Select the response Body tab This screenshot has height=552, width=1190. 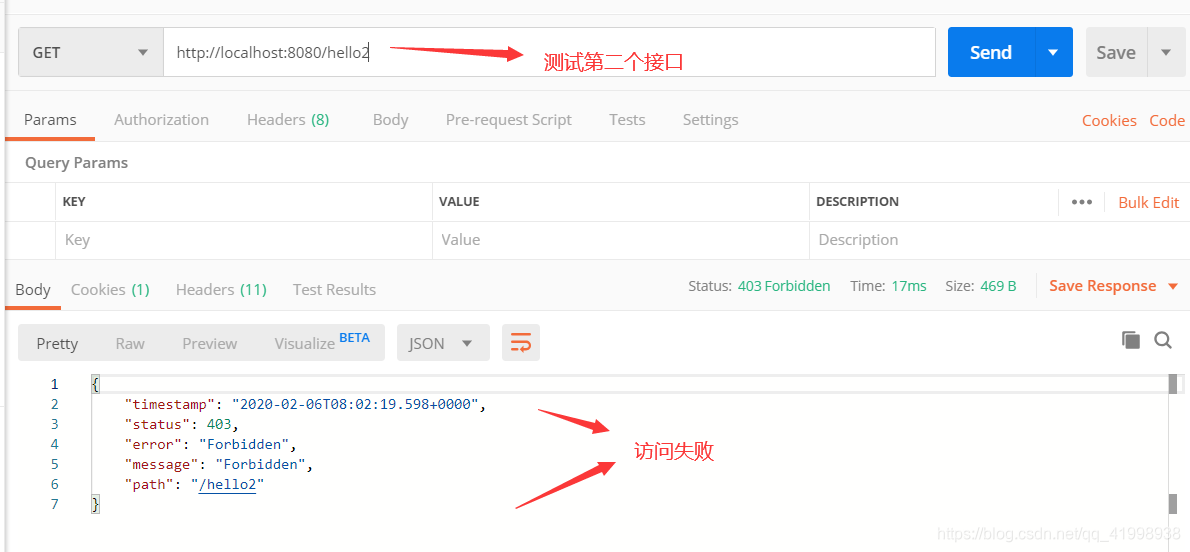pyautogui.click(x=33, y=289)
